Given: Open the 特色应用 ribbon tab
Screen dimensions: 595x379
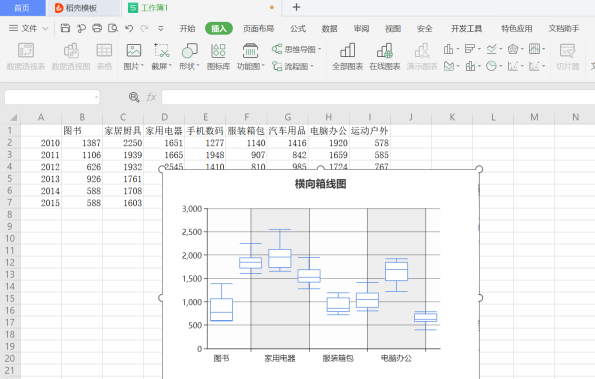Looking at the screenshot, I should (x=516, y=28).
